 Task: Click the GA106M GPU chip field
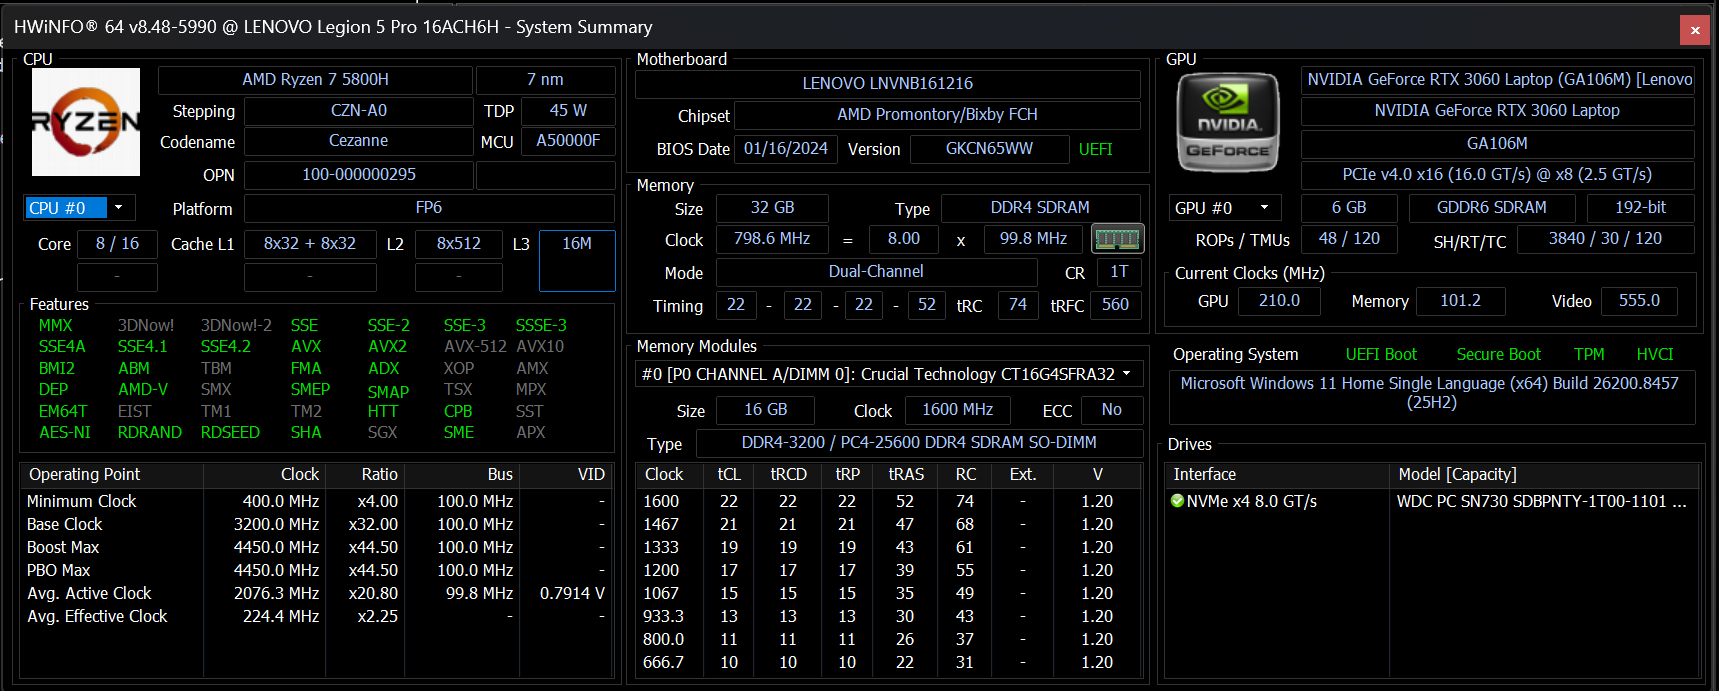(x=1497, y=144)
